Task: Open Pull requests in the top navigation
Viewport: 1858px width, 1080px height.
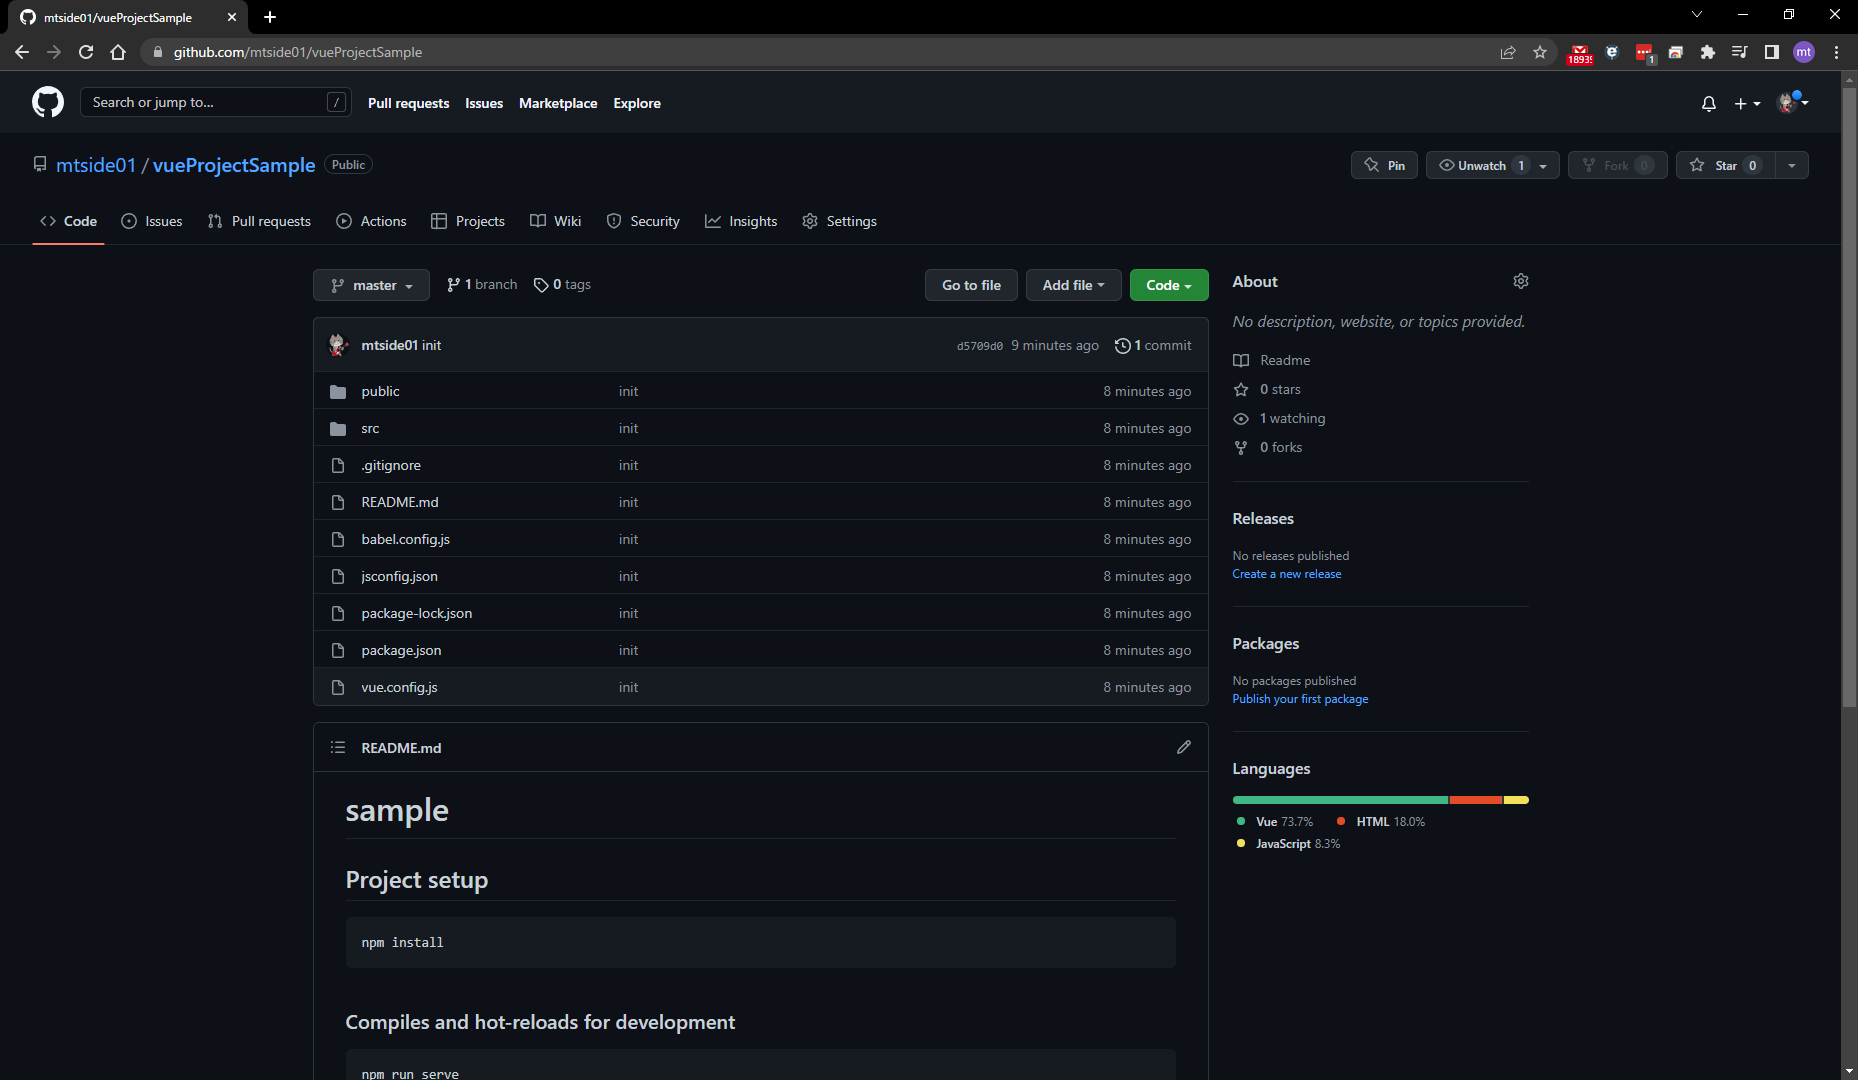Action: click(x=408, y=103)
